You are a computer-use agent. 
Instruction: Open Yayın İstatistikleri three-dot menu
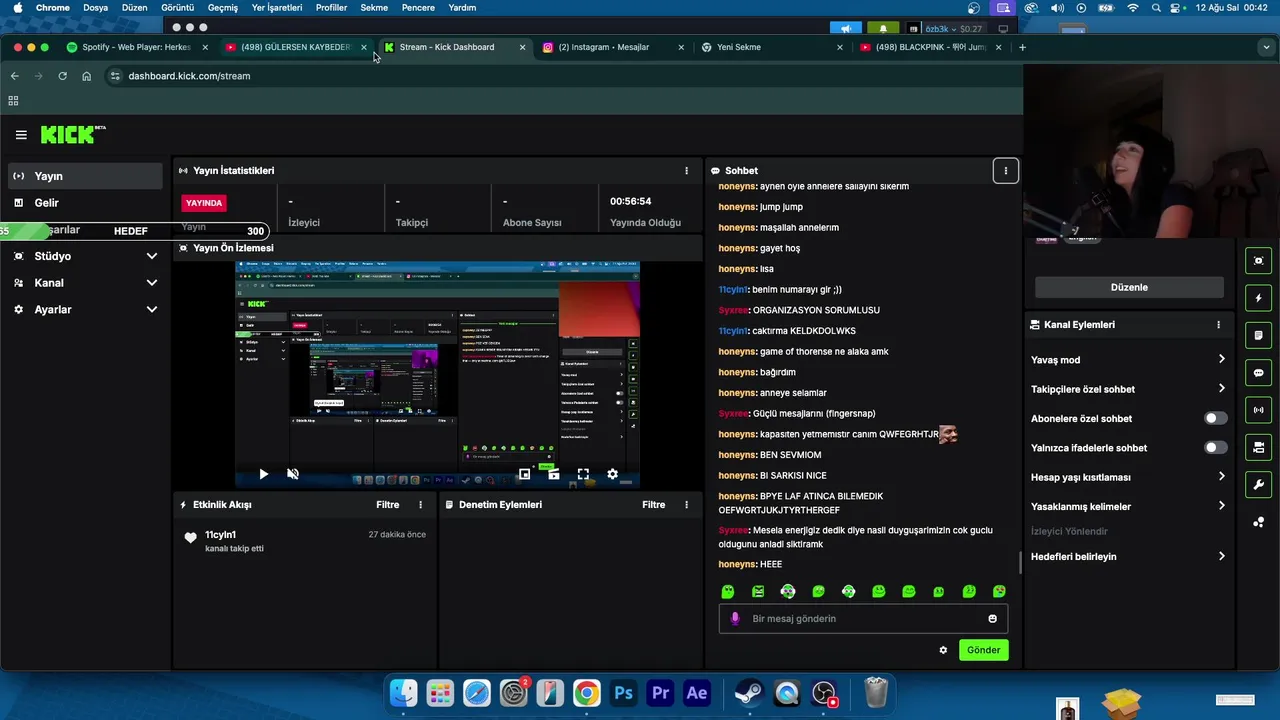(686, 171)
